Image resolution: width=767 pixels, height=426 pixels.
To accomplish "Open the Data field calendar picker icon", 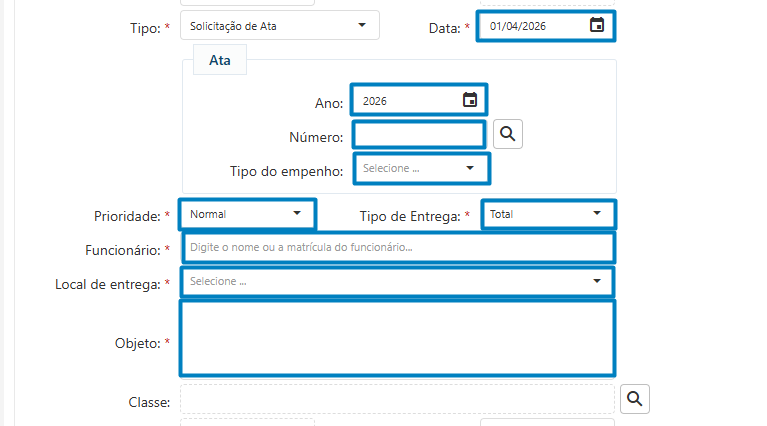I will pyautogui.click(x=597, y=26).
